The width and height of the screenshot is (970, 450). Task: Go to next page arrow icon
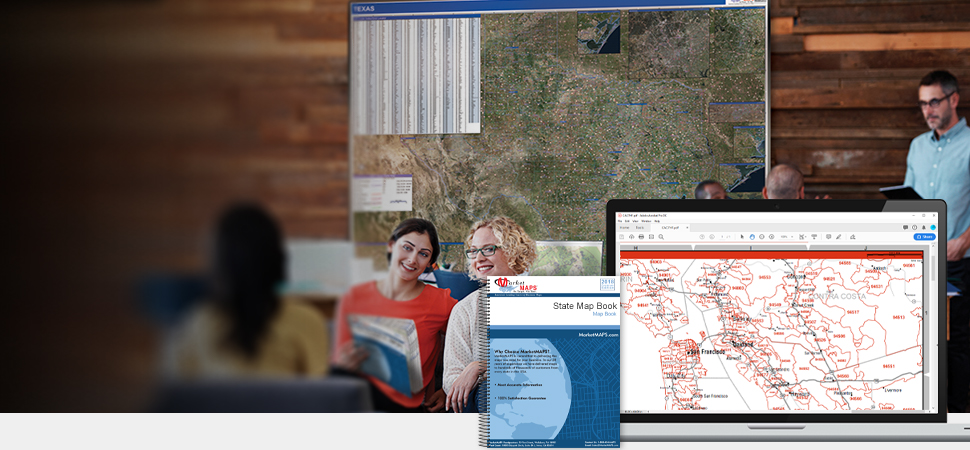click(x=712, y=236)
